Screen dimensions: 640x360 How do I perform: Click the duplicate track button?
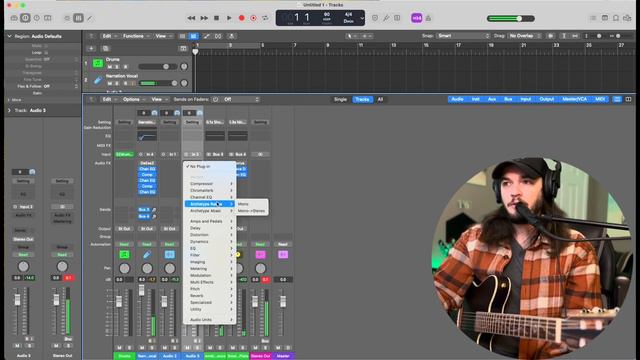pos(105,48)
